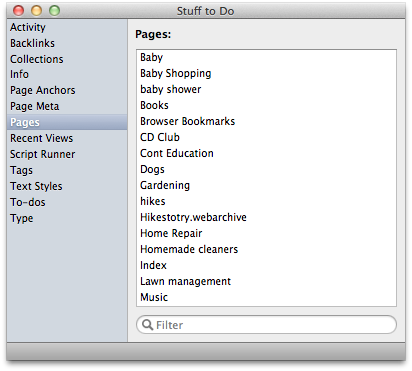Zoom the window with the green button
Screen dimensions: 412x371
[54, 11]
